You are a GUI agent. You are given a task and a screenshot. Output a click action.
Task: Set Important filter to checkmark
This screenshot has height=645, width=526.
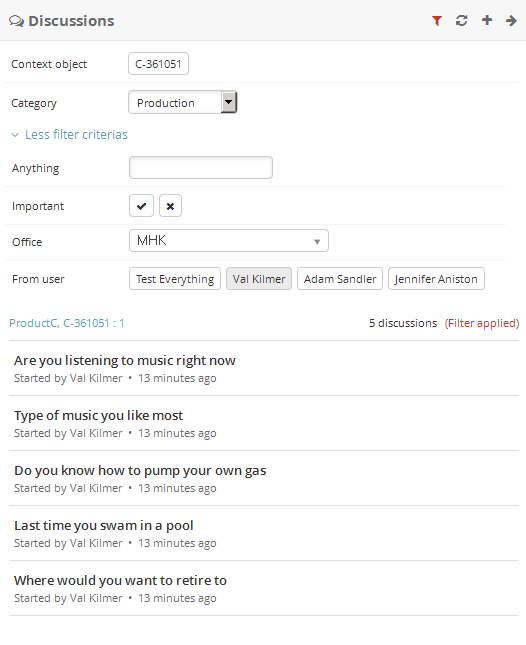click(x=141, y=206)
